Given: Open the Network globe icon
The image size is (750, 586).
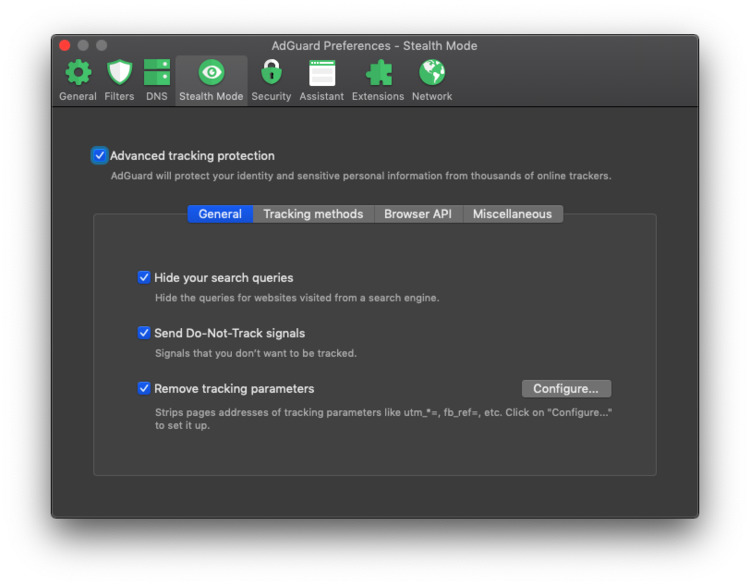Looking at the screenshot, I should coord(432,73).
